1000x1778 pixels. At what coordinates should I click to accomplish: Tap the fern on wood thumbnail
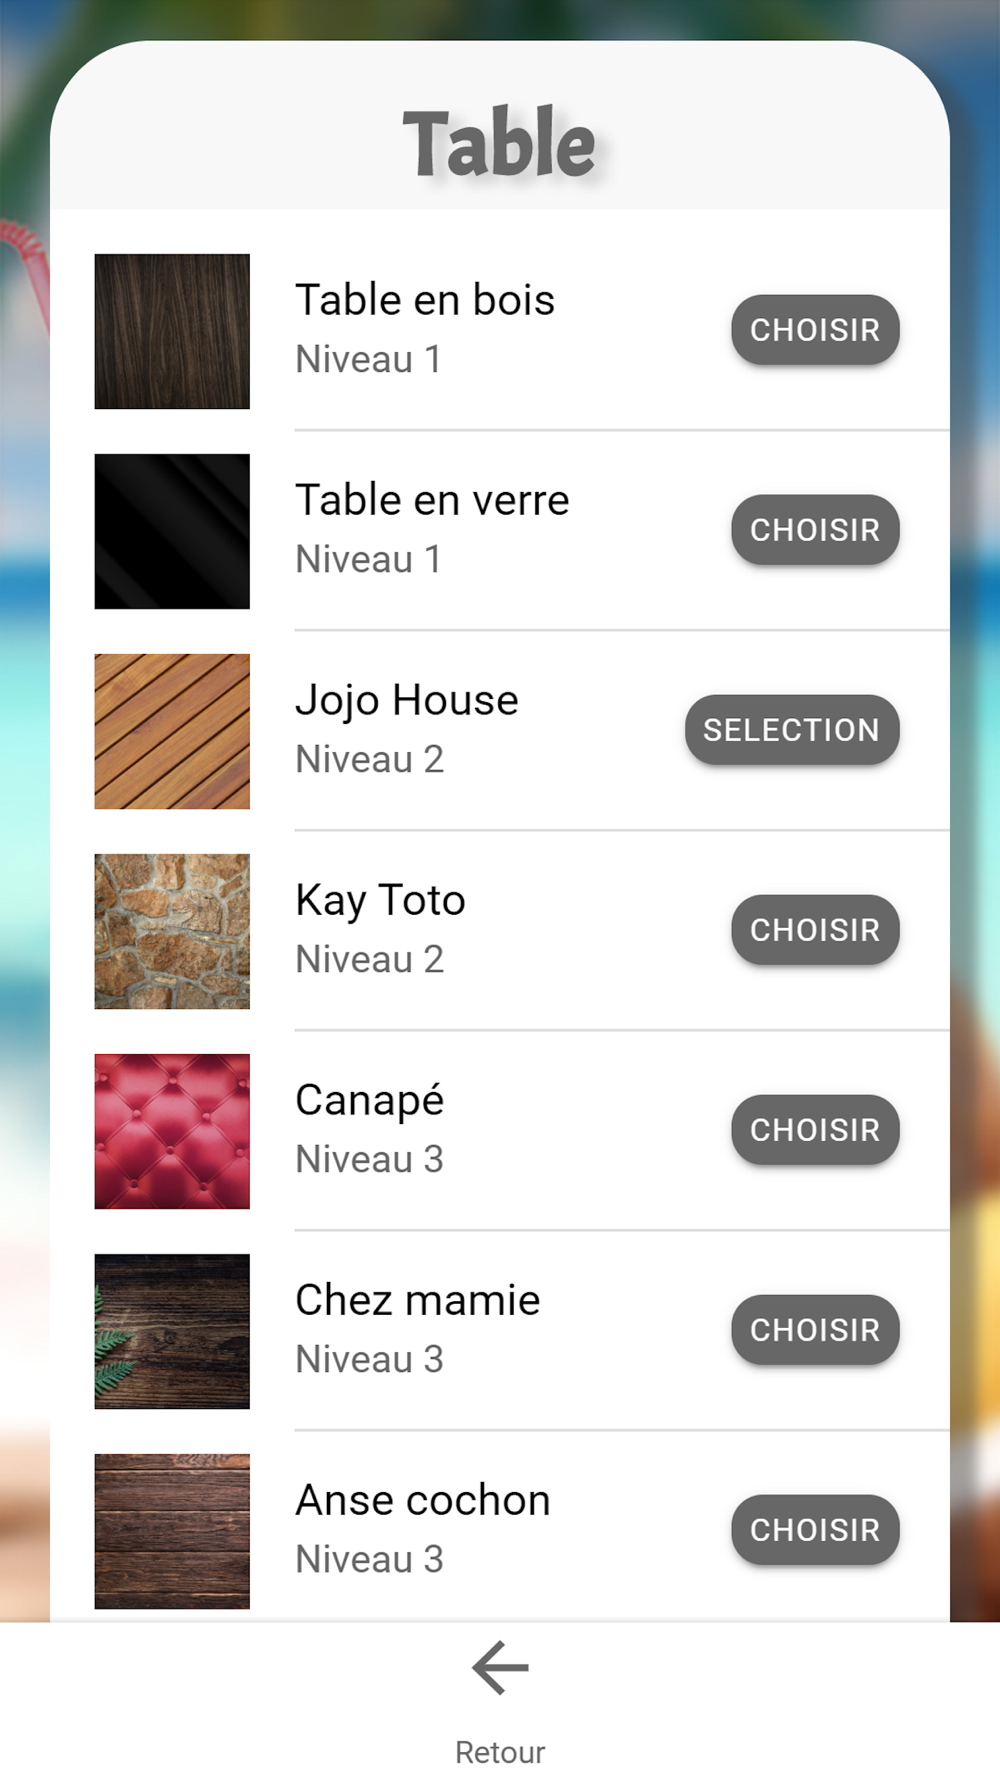point(172,1331)
